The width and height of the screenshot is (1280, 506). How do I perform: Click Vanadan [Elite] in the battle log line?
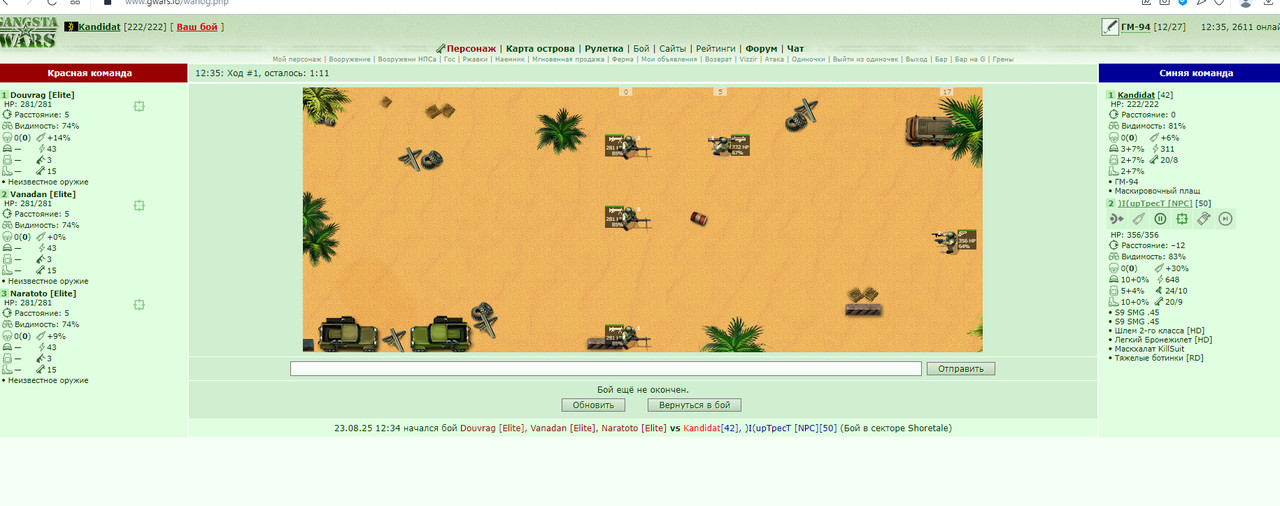563,428
